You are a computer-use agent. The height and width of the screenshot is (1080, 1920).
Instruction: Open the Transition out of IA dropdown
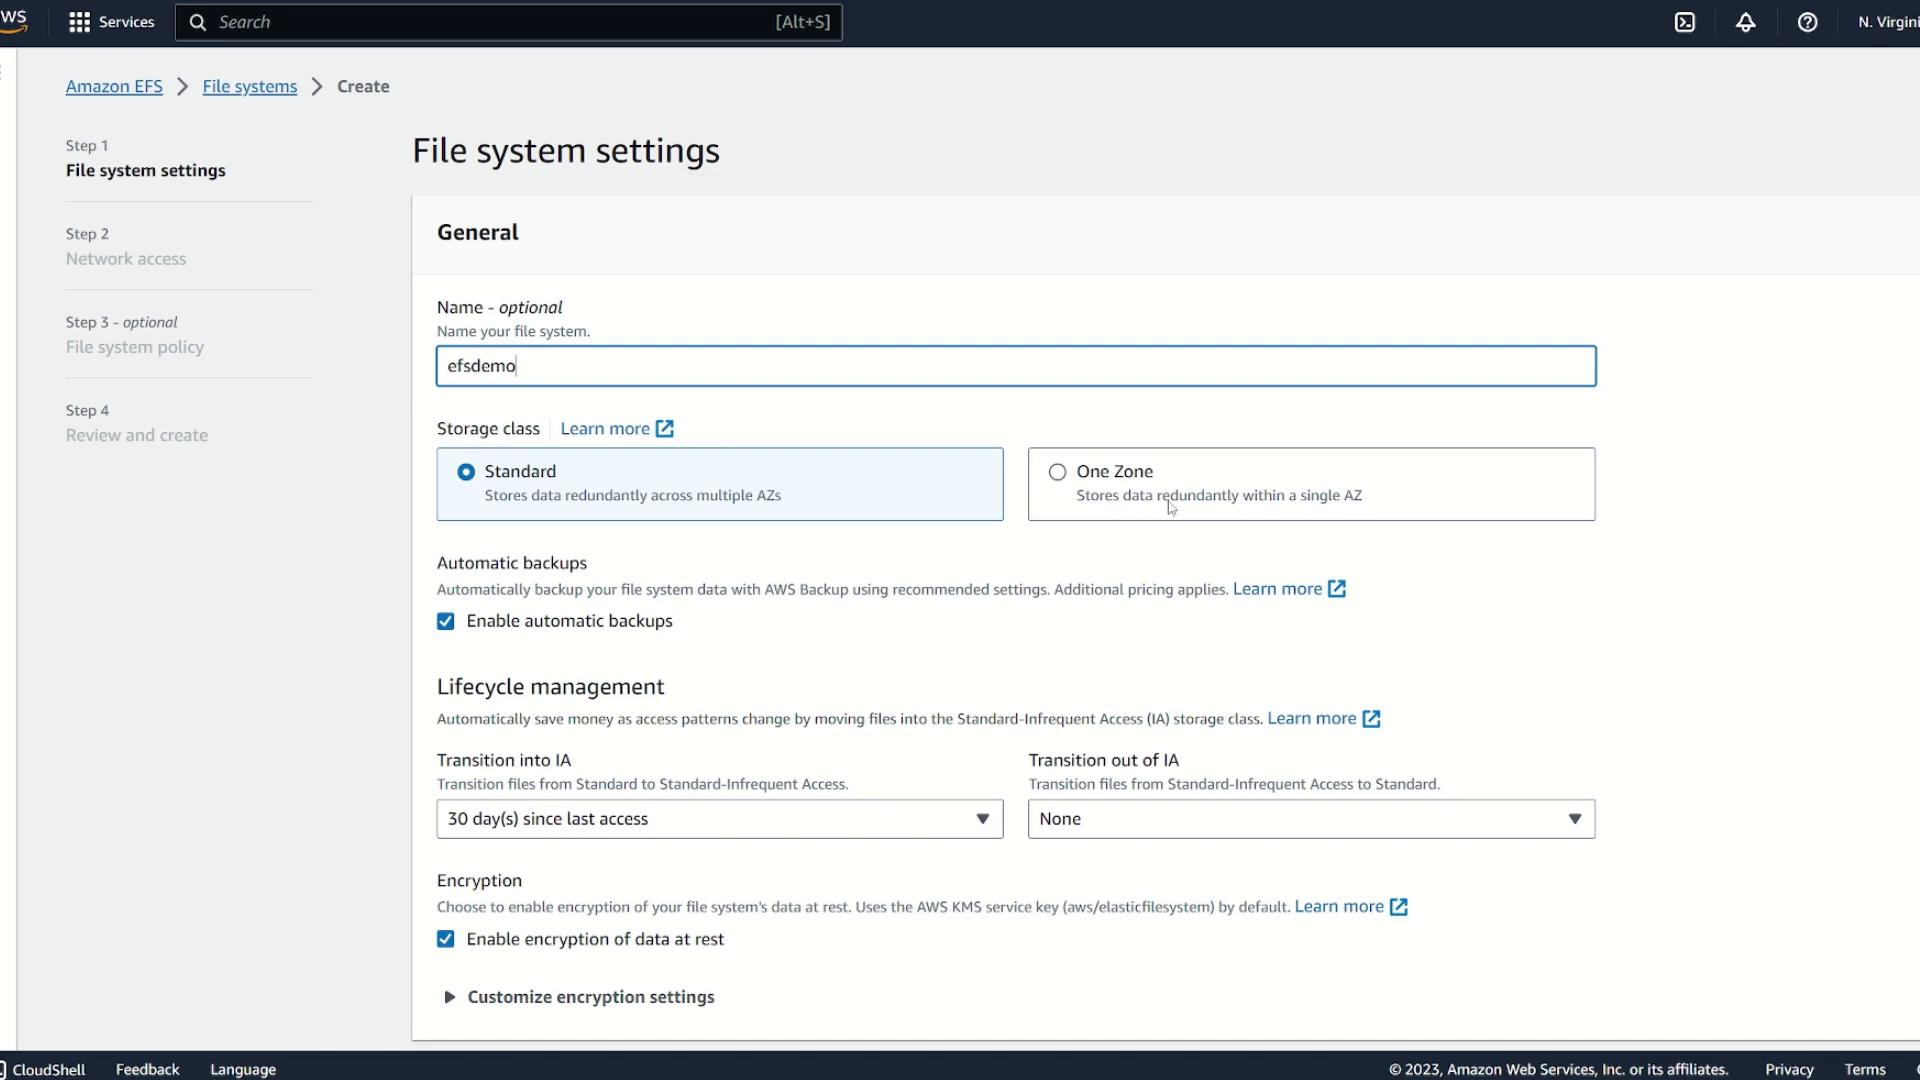tap(1311, 819)
